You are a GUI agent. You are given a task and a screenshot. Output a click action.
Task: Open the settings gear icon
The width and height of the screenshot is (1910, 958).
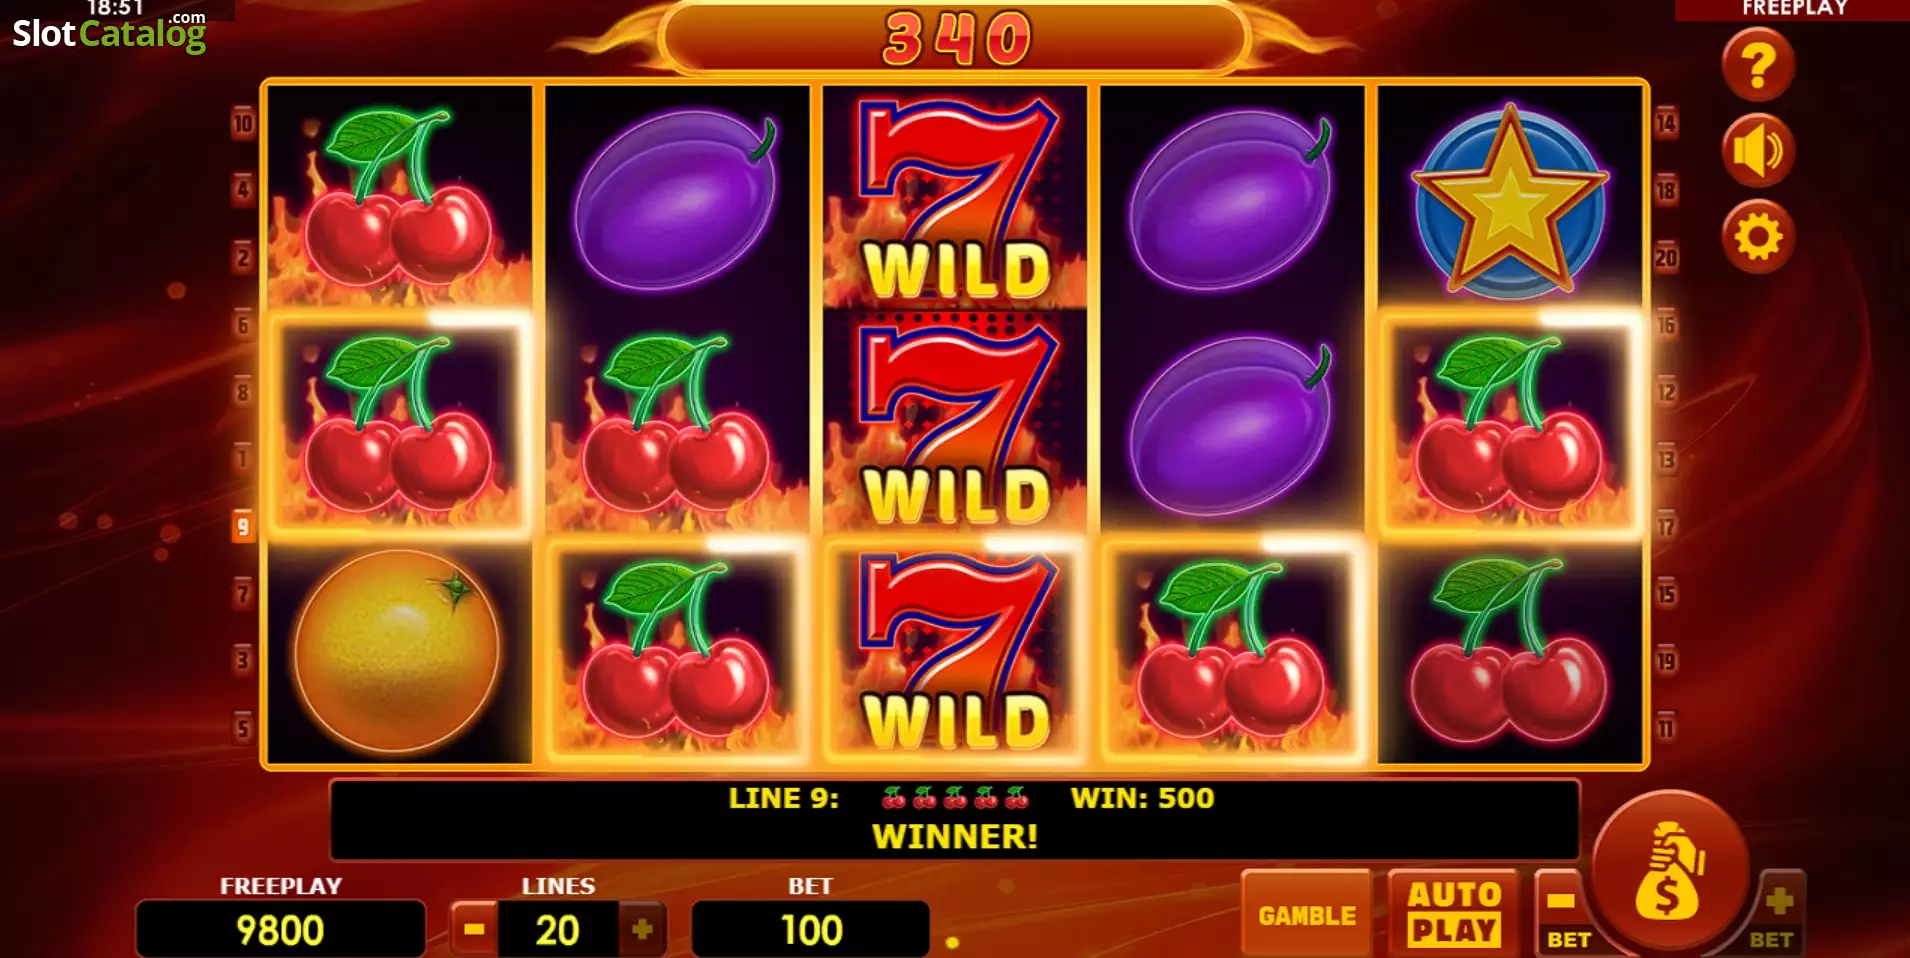tap(1757, 237)
